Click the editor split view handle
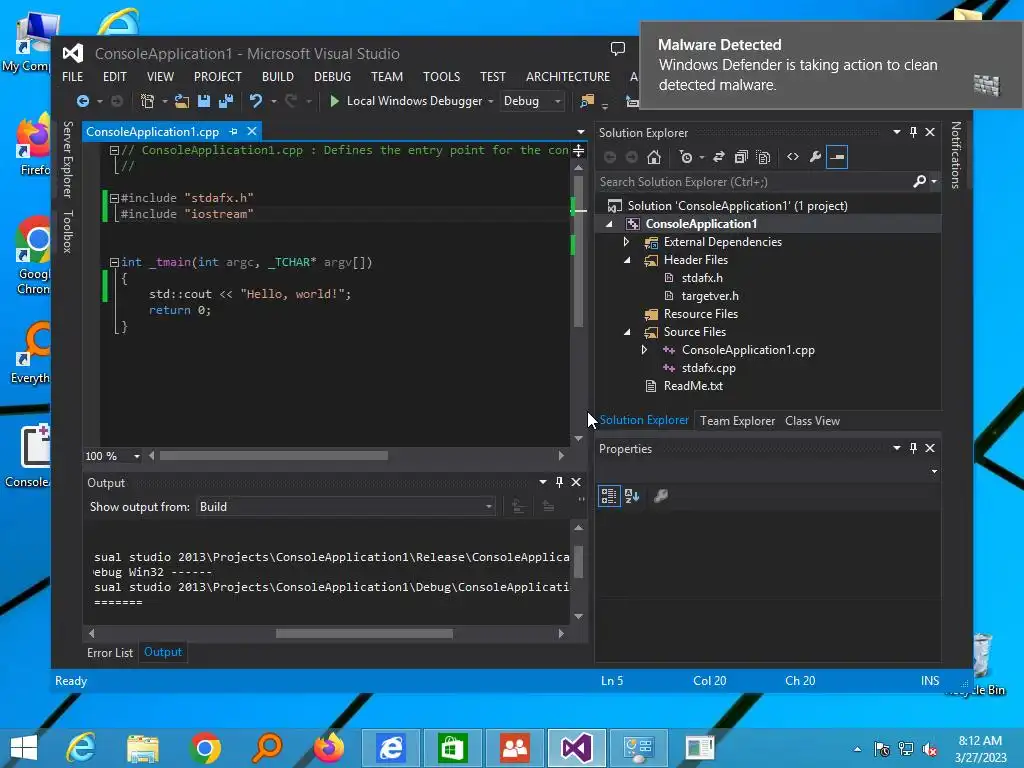The width and height of the screenshot is (1024, 768). pyautogui.click(x=579, y=151)
